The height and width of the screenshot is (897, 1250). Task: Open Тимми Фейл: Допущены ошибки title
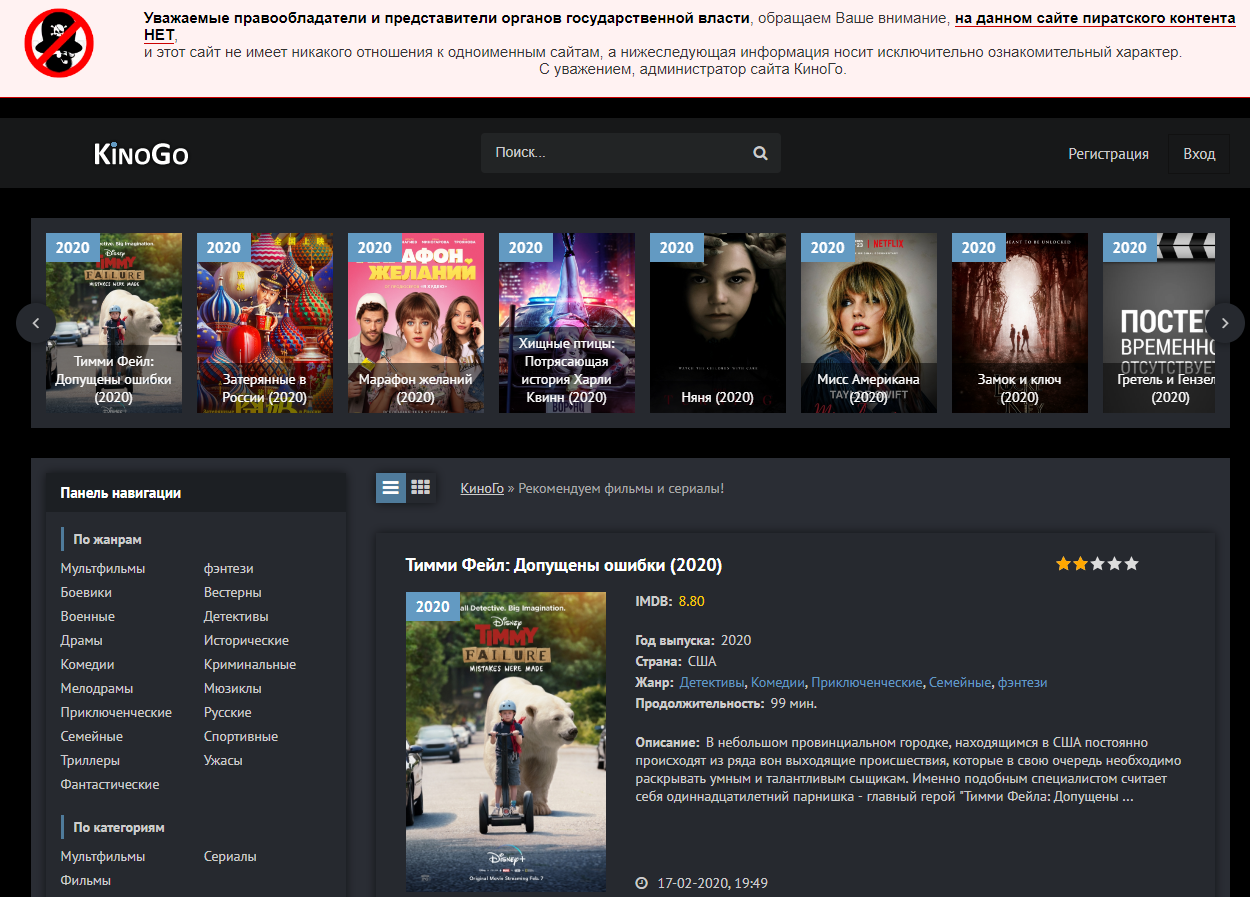point(563,565)
